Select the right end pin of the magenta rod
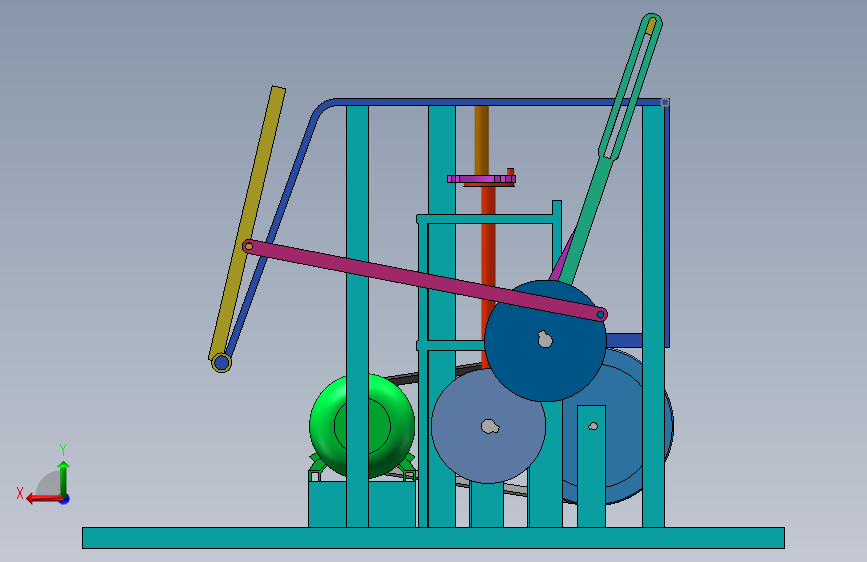 [600, 315]
